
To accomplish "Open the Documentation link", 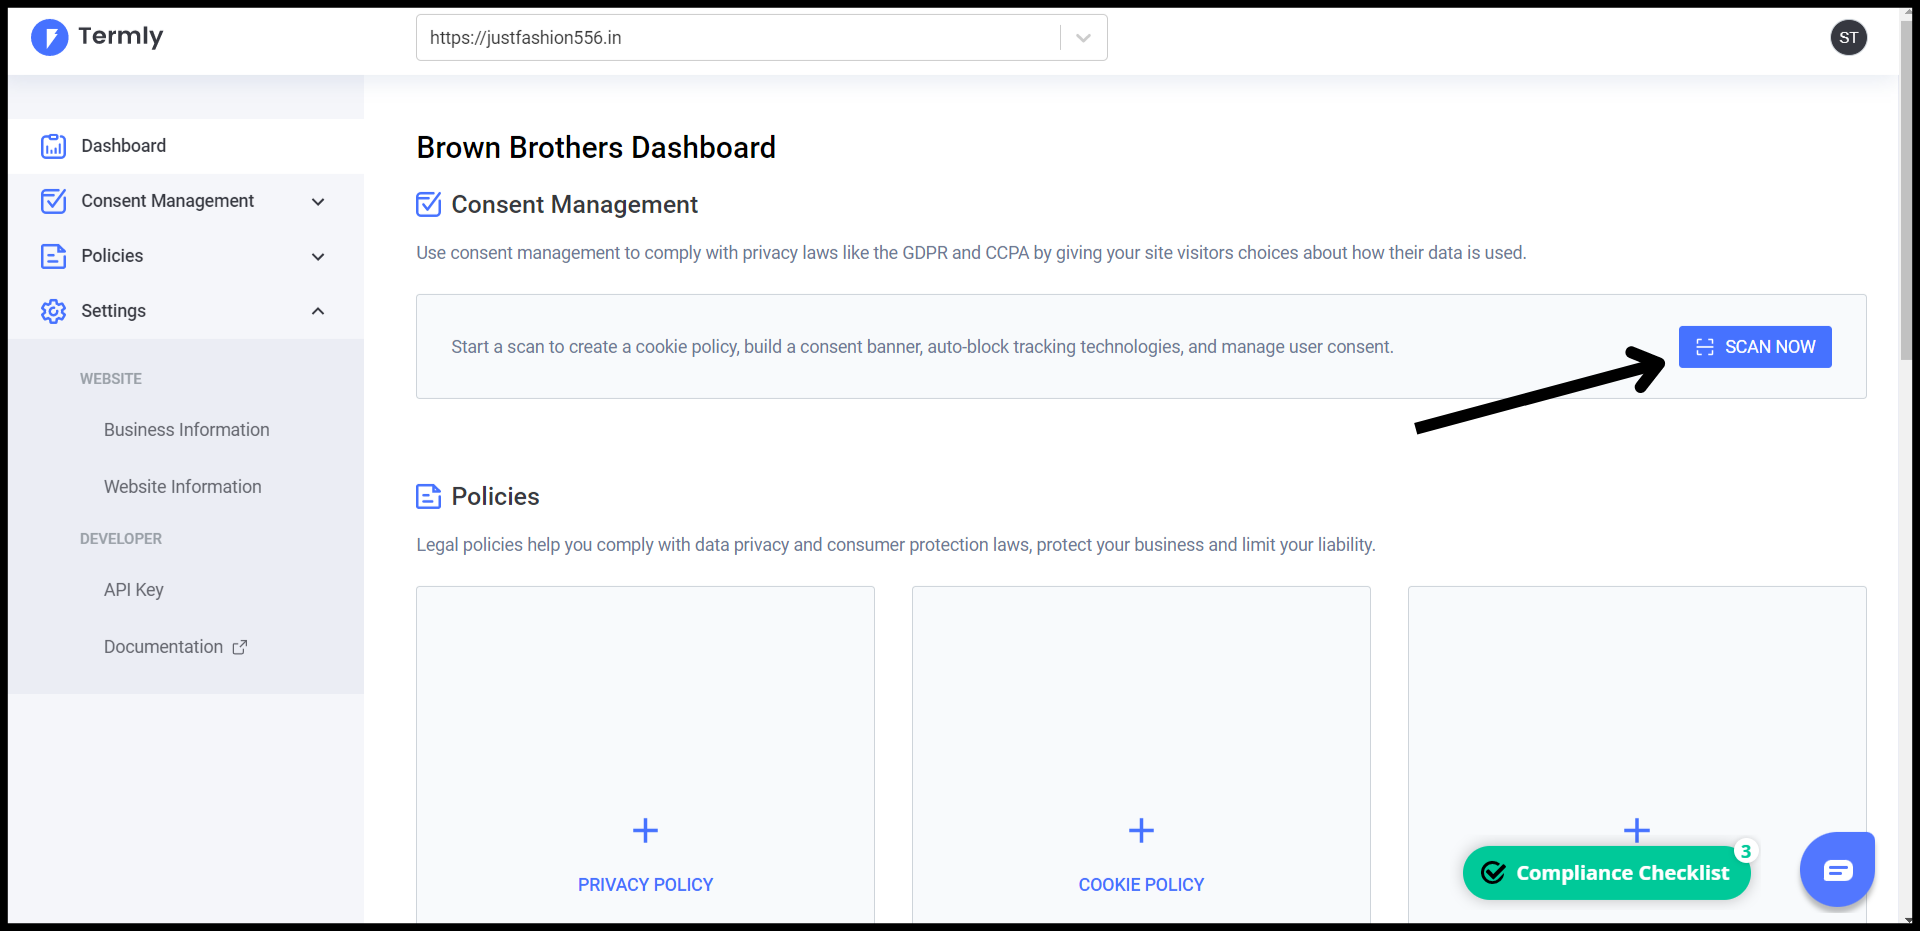I will click(175, 647).
